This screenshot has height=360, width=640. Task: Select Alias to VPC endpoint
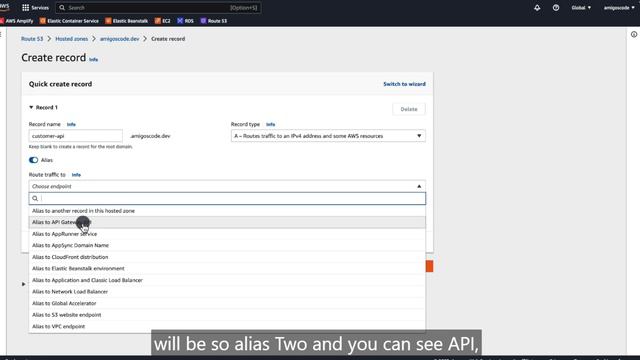pos(227,327)
